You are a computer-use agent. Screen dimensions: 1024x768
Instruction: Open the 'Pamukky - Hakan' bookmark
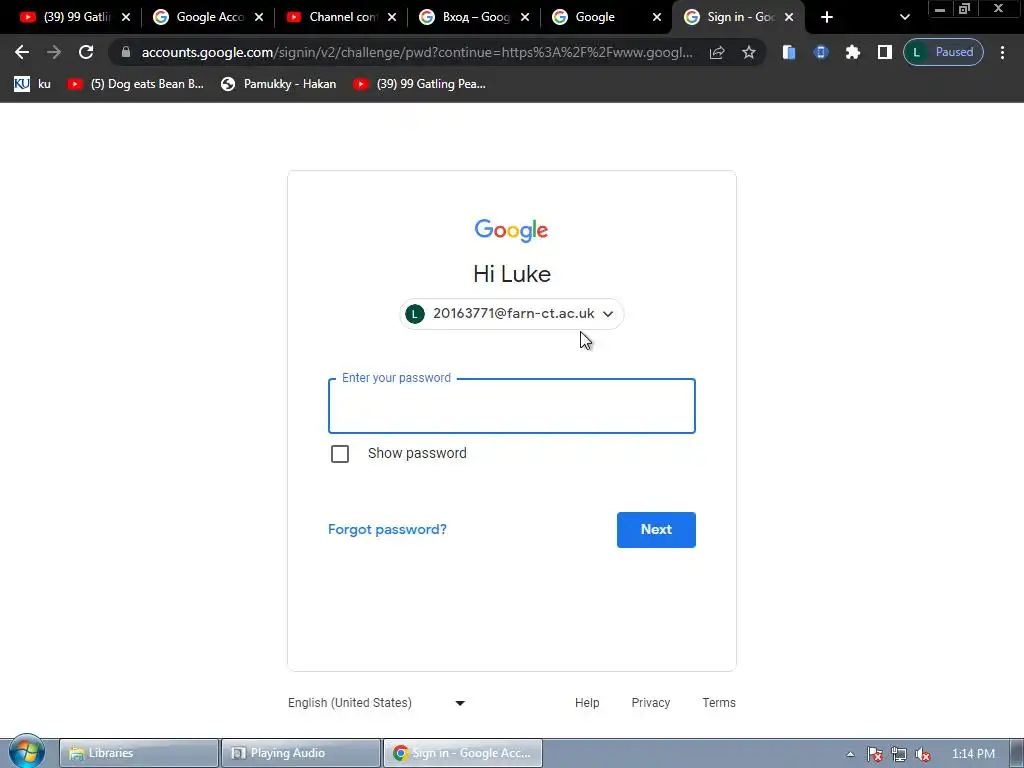coord(279,84)
